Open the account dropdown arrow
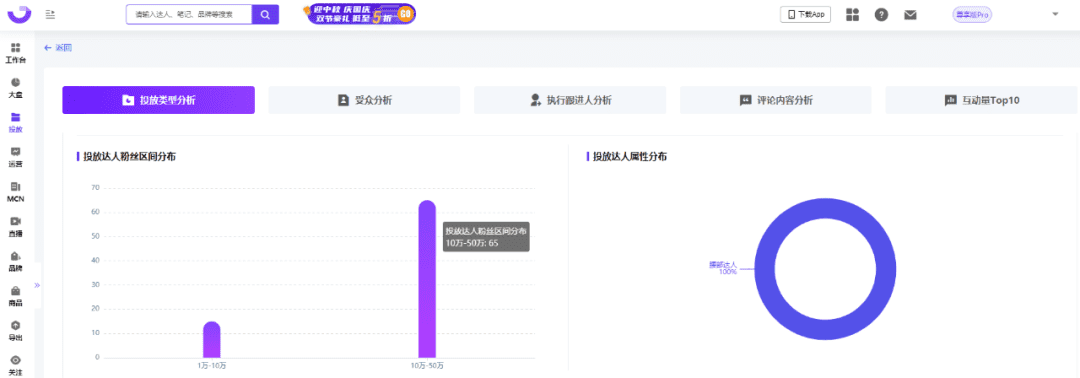 tap(1055, 14)
